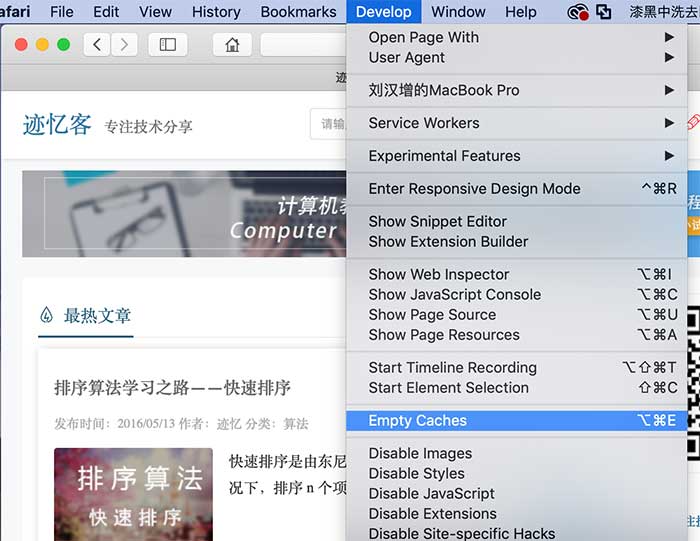Click the green fullscreen window button
Viewport: 700px width, 541px height.
63,45
